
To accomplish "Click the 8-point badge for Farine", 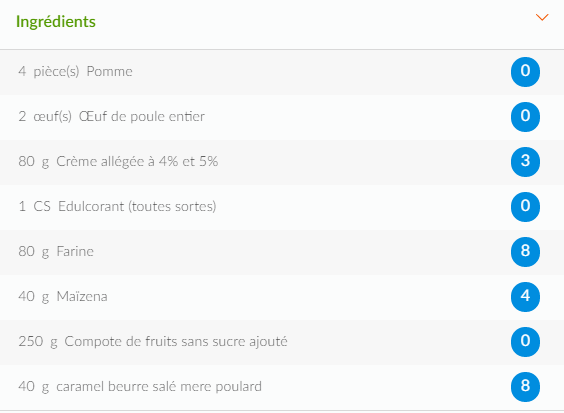I will [x=525, y=251].
